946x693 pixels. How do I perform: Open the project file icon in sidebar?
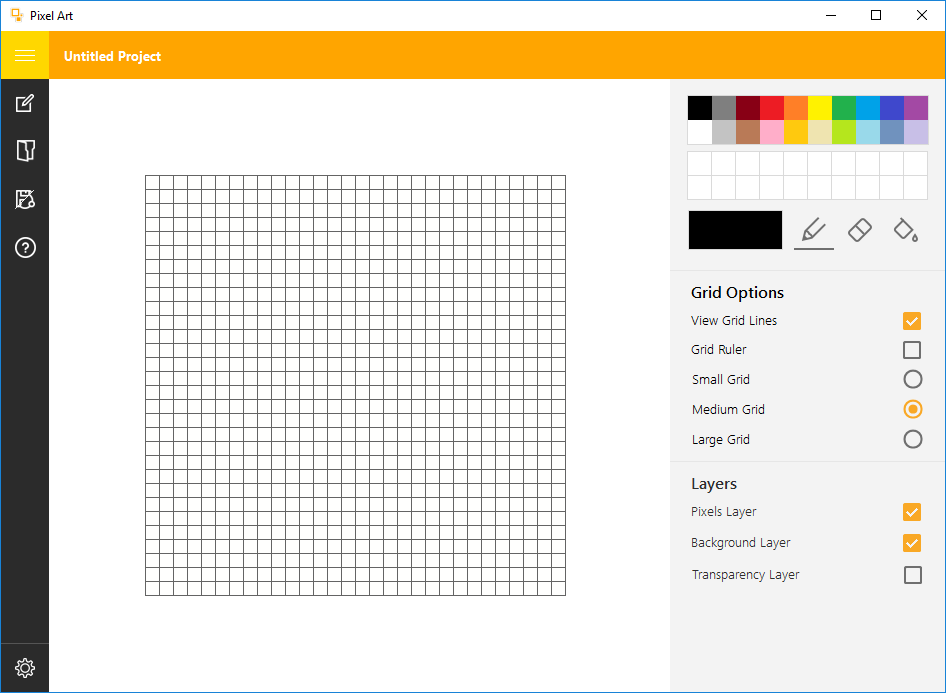25,151
